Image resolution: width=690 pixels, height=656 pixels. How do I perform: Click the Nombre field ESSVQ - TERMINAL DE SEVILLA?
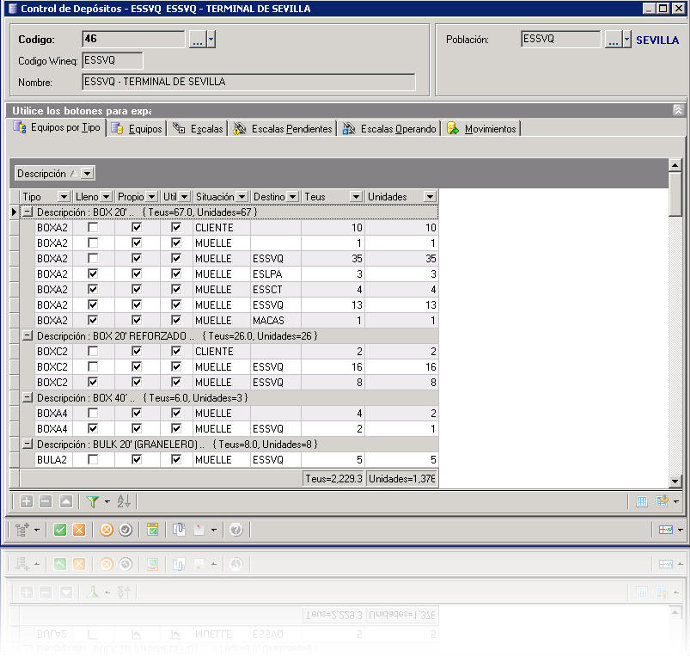click(x=248, y=82)
